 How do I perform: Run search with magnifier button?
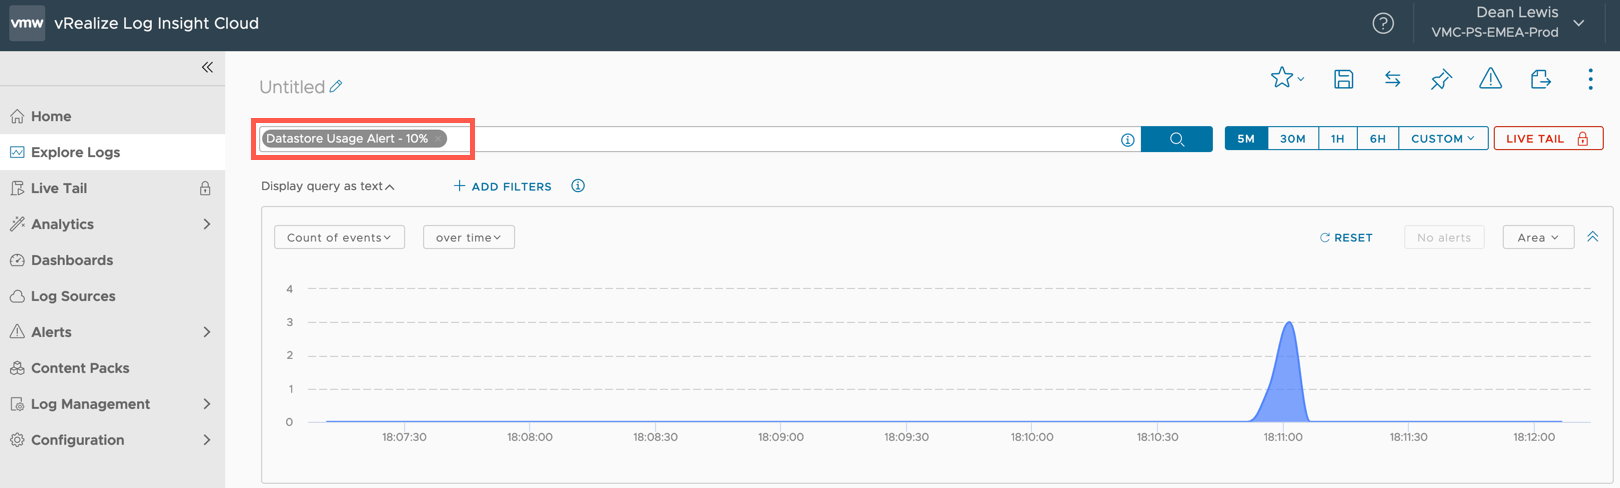coord(1177,139)
